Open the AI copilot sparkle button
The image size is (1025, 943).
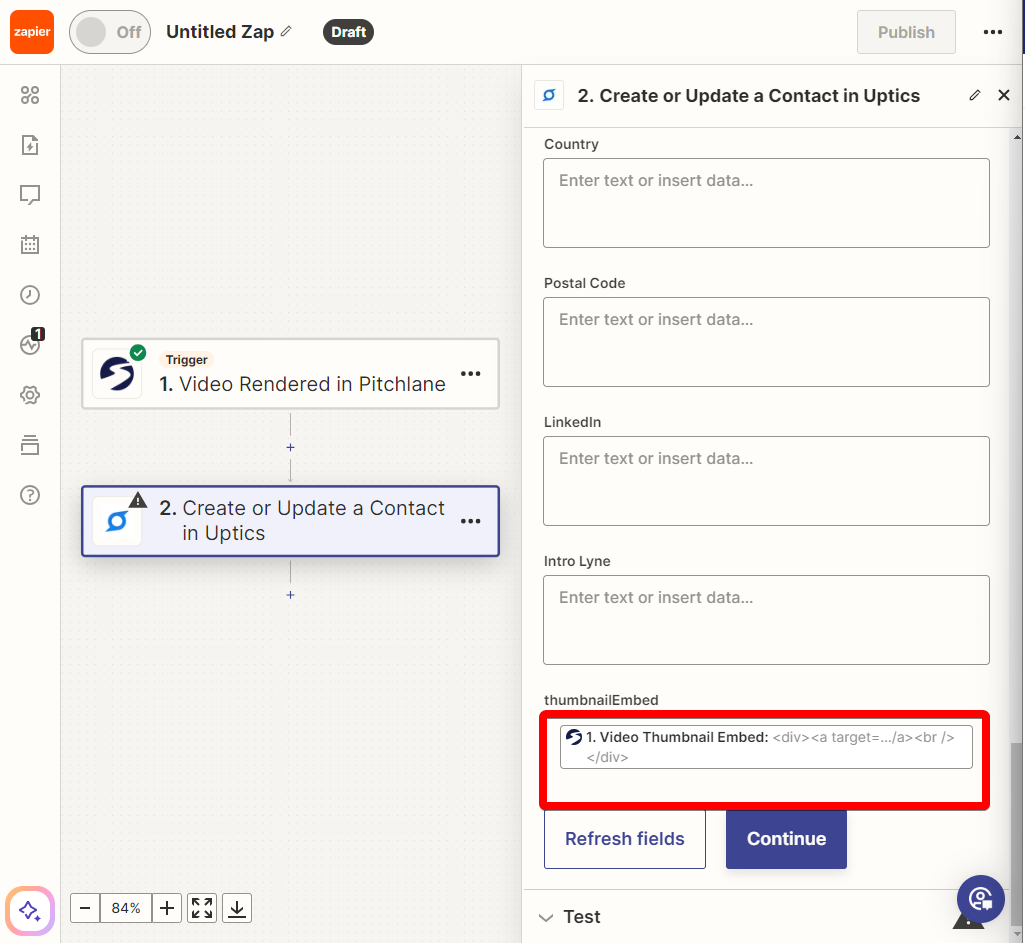[x=30, y=910]
